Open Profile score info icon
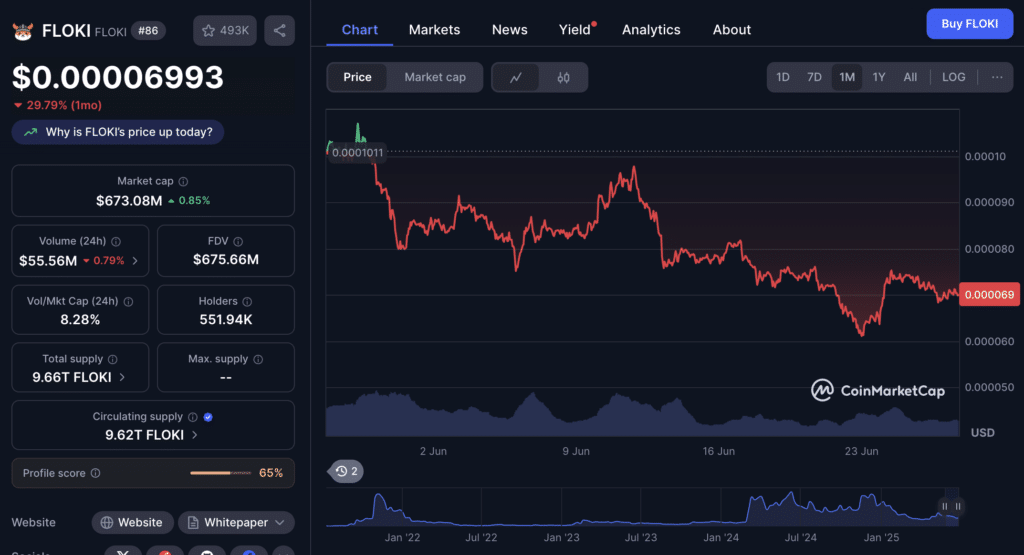The image size is (1024, 555). click(95, 473)
